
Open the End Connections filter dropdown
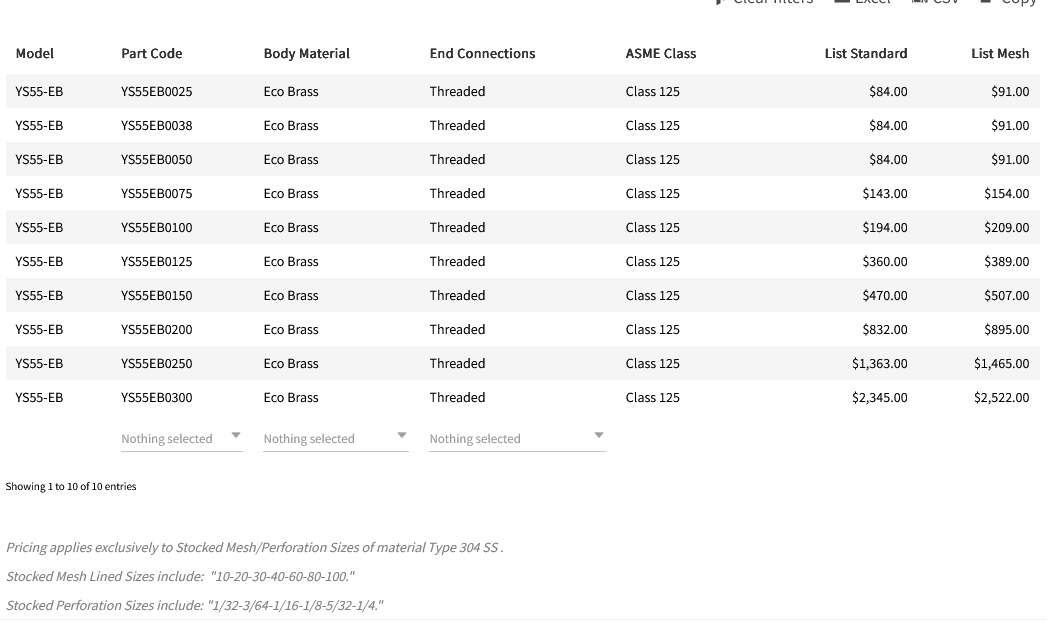click(x=516, y=438)
